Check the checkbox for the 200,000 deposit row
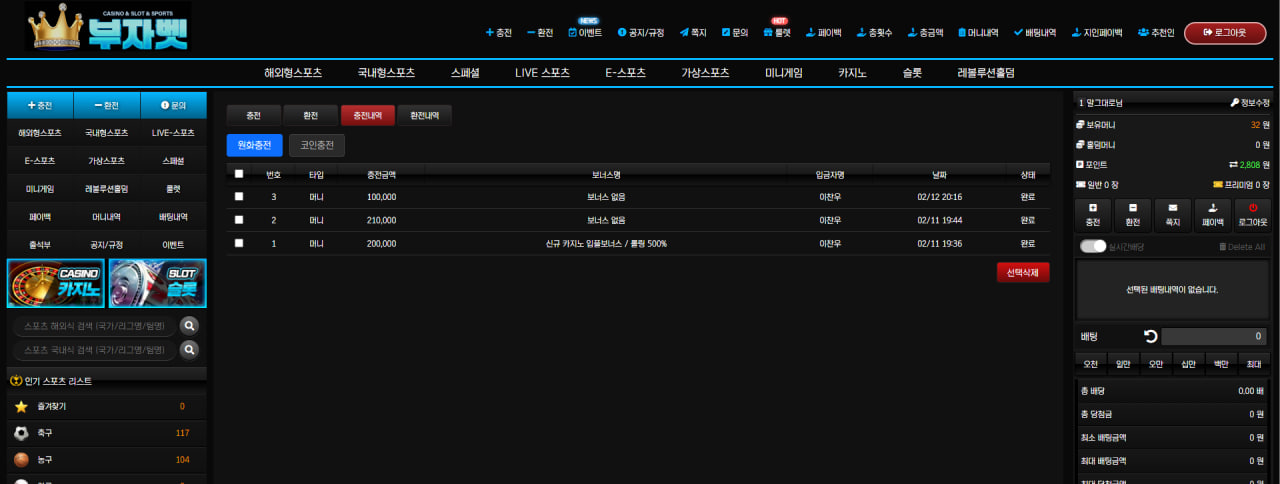Screen dimensions: 1280x484 [238, 243]
